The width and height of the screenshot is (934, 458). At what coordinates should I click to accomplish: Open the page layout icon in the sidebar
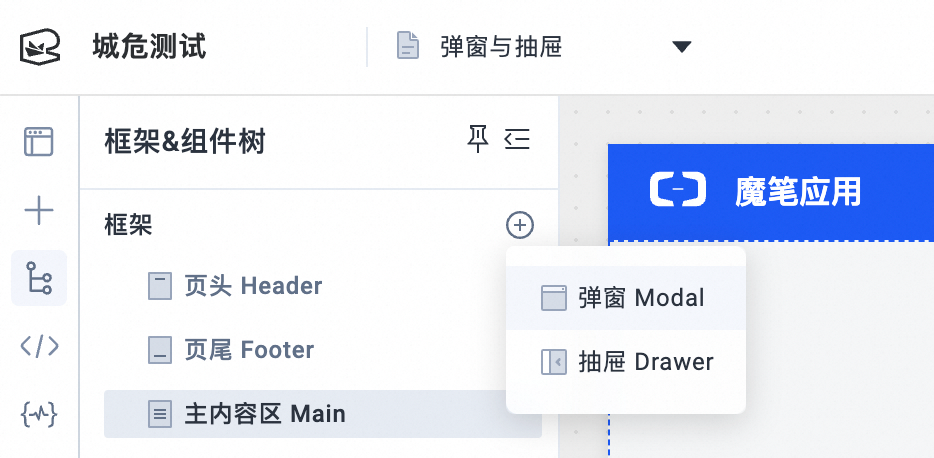pos(39,142)
